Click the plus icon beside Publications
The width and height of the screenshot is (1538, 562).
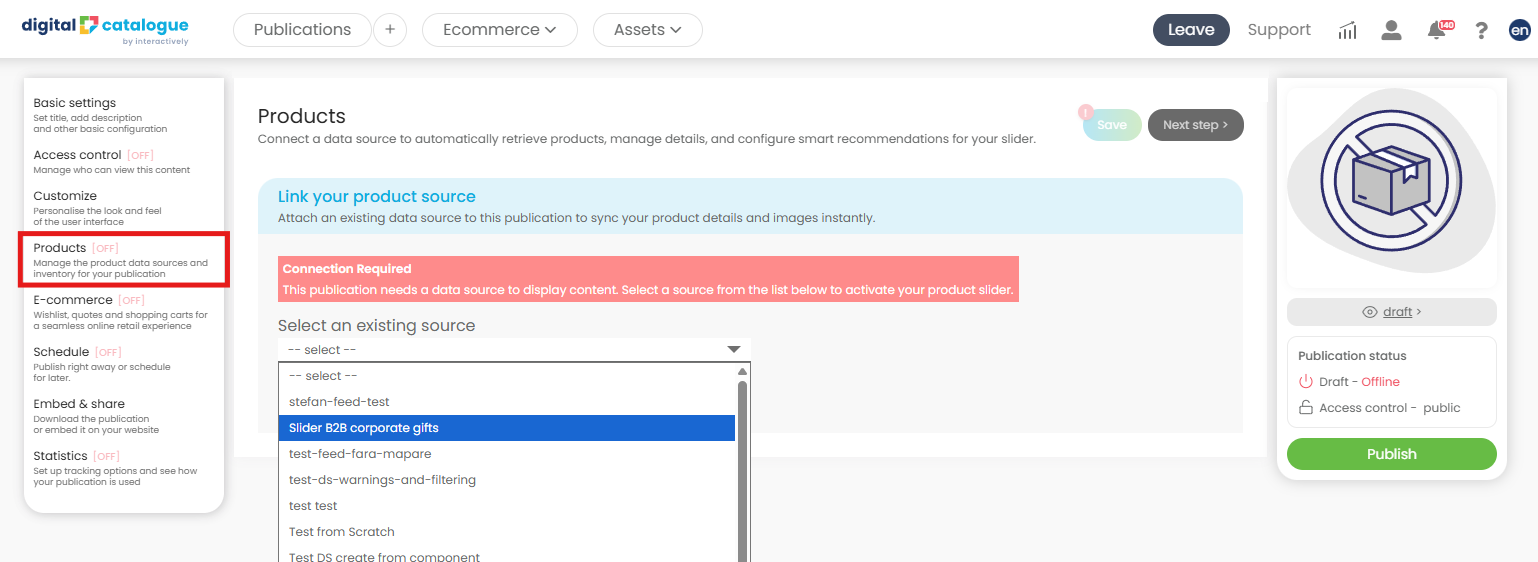point(390,30)
